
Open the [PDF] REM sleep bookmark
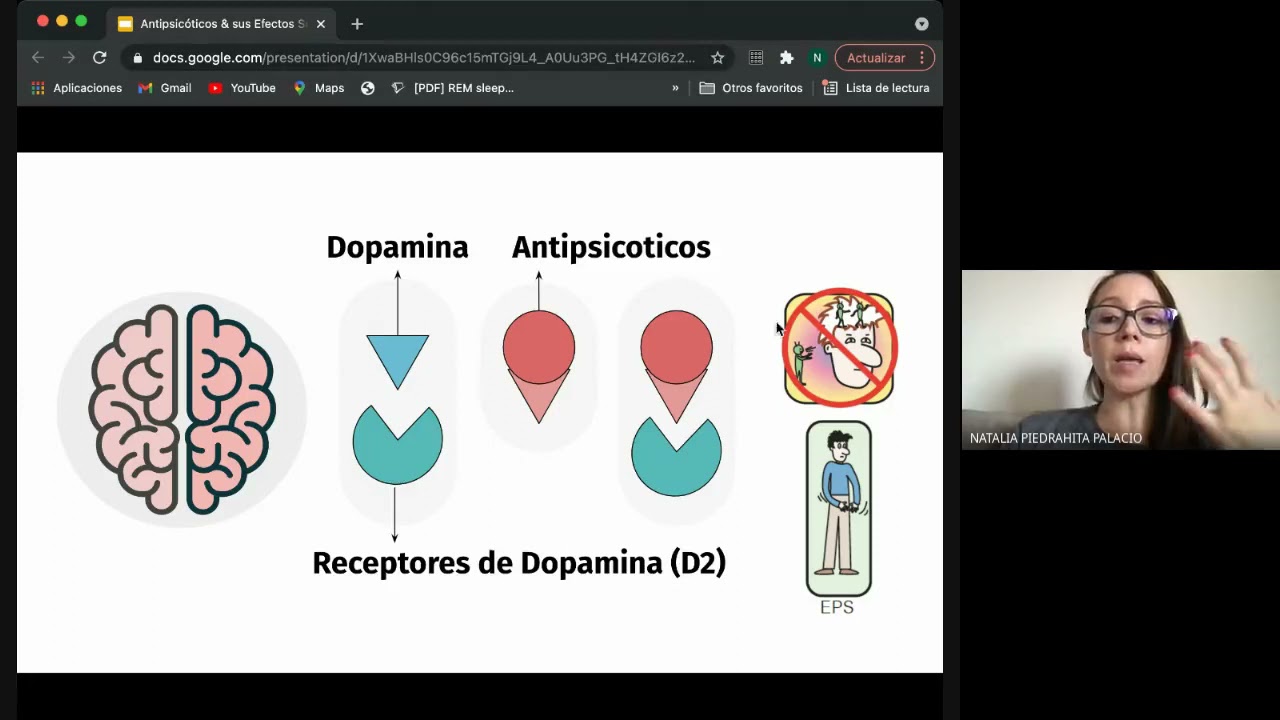(453, 88)
